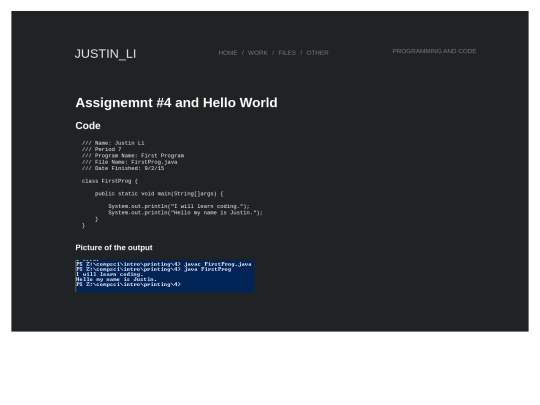Click the 'Picture of the output' heading
Viewport: 540px width, 405px height.
pos(114,248)
